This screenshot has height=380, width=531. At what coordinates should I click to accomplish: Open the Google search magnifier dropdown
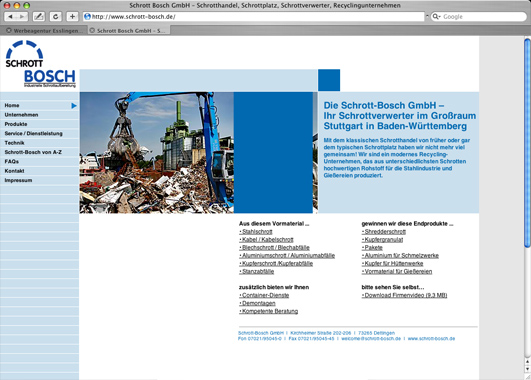point(436,16)
